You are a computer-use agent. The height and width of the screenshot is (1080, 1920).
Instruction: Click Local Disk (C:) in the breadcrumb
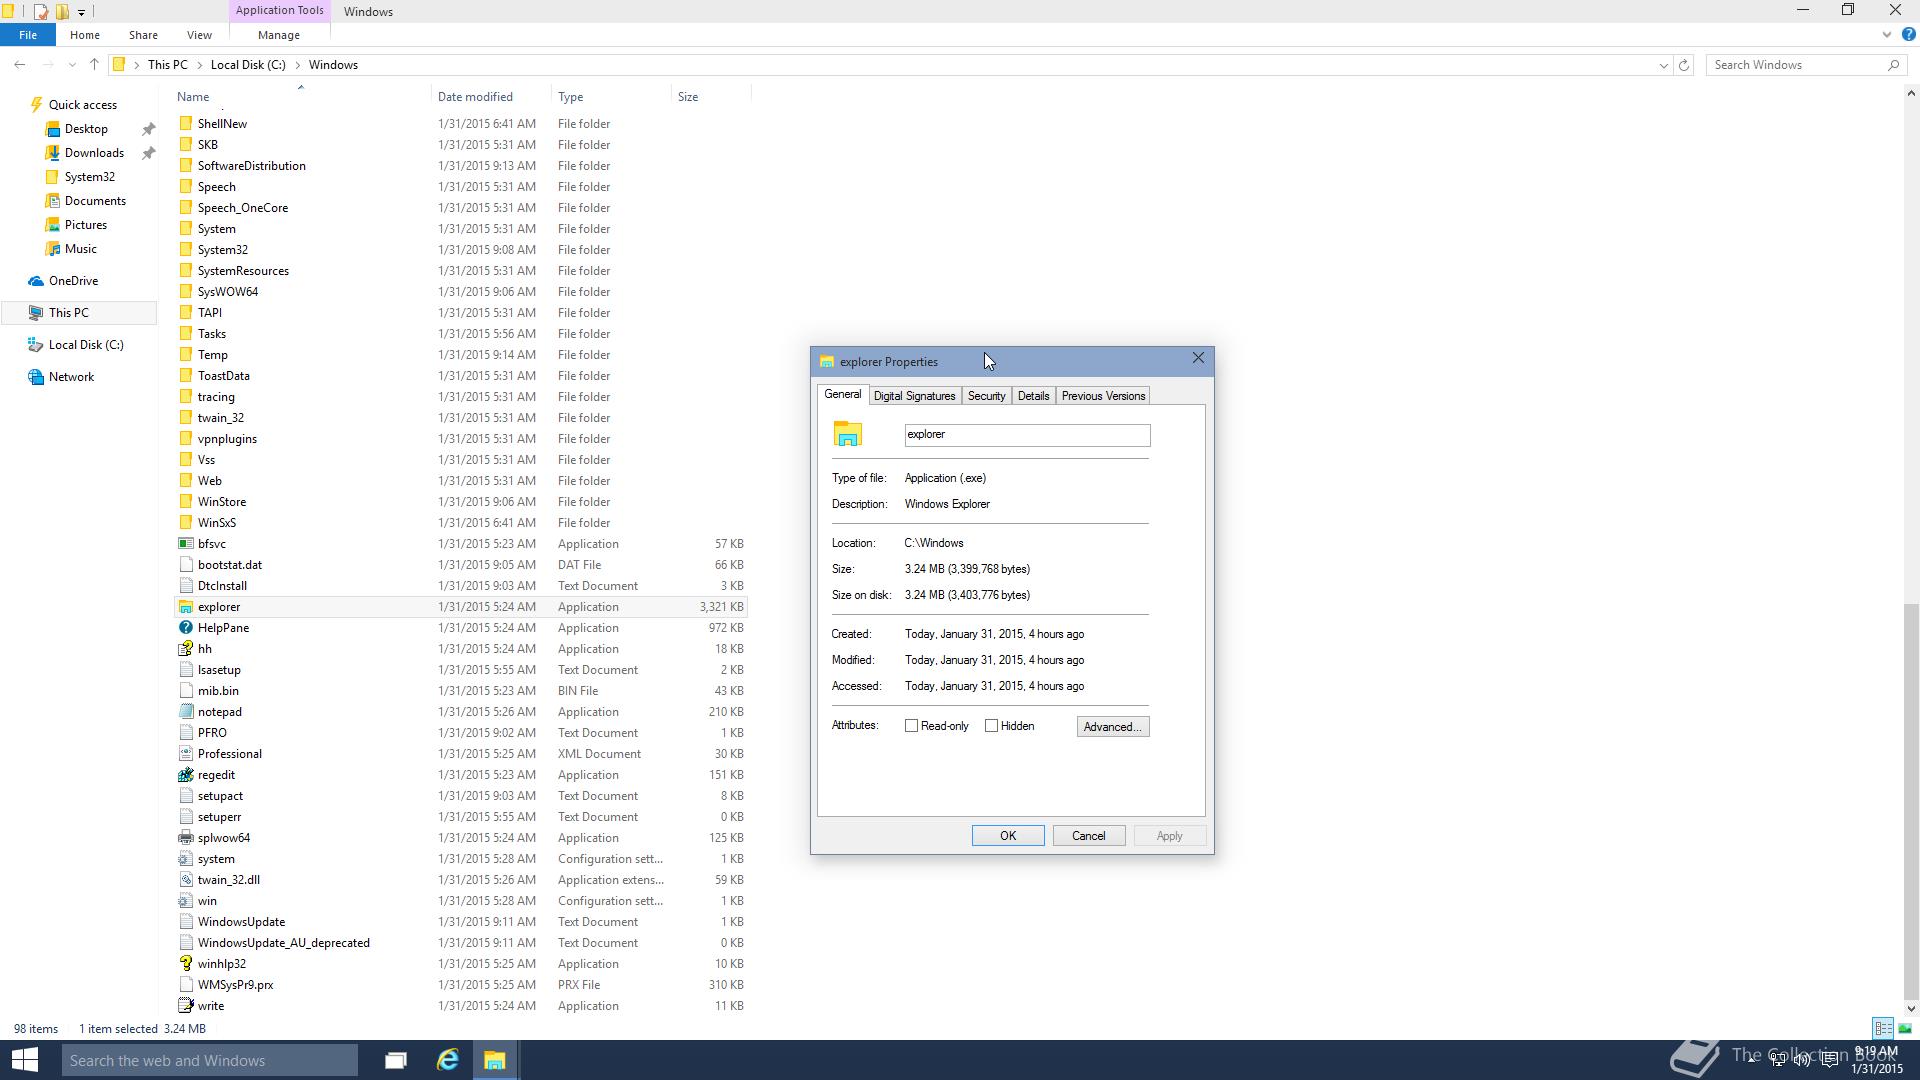point(248,65)
